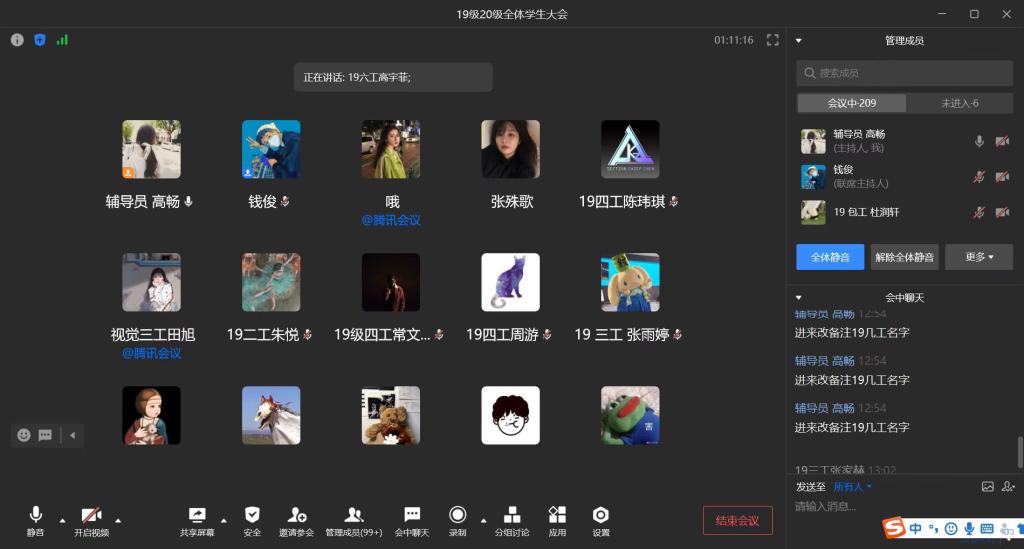This screenshot has width=1024, height=549.
Task: Collapse the 会中聊天 chat panel
Action: click(x=798, y=297)
